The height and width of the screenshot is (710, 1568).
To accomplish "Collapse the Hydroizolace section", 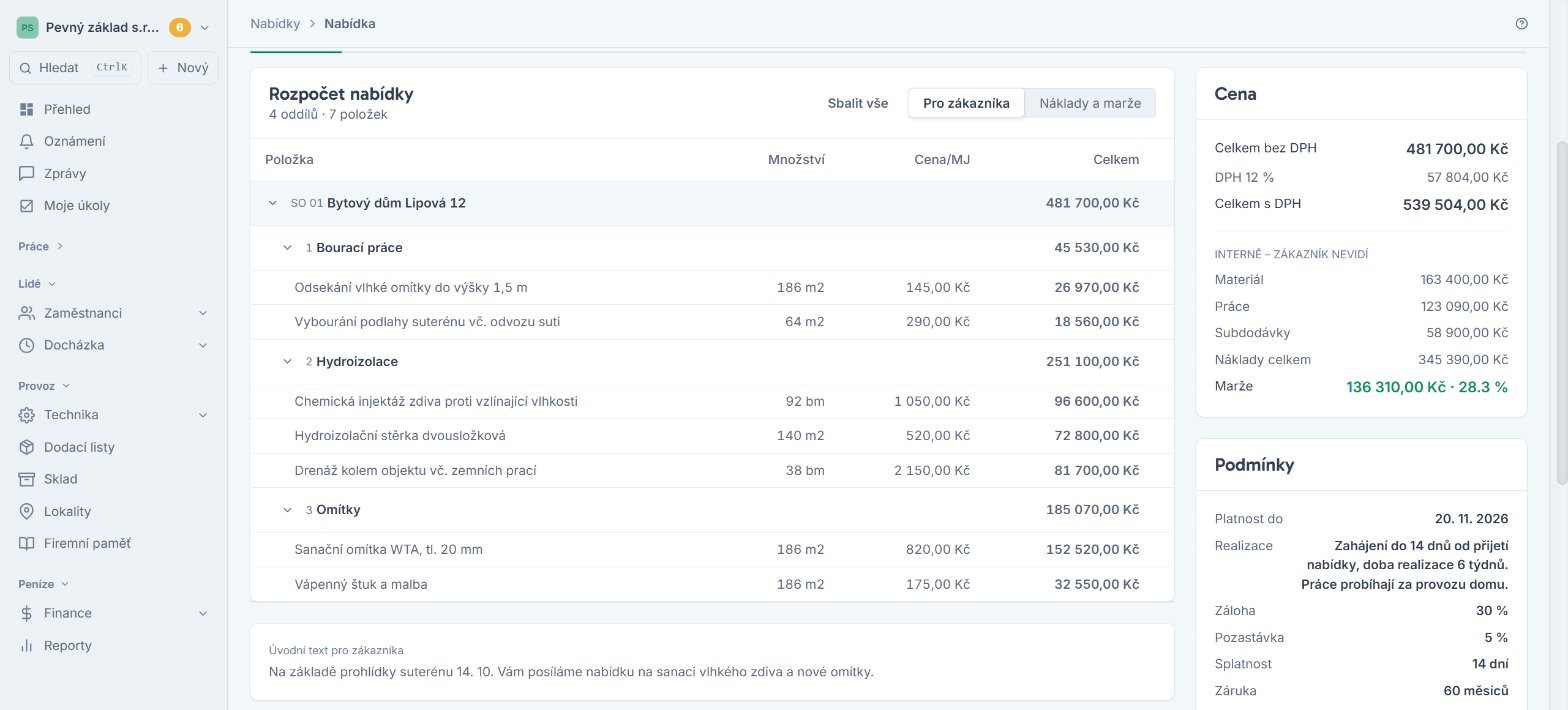I will coord(288,361).
